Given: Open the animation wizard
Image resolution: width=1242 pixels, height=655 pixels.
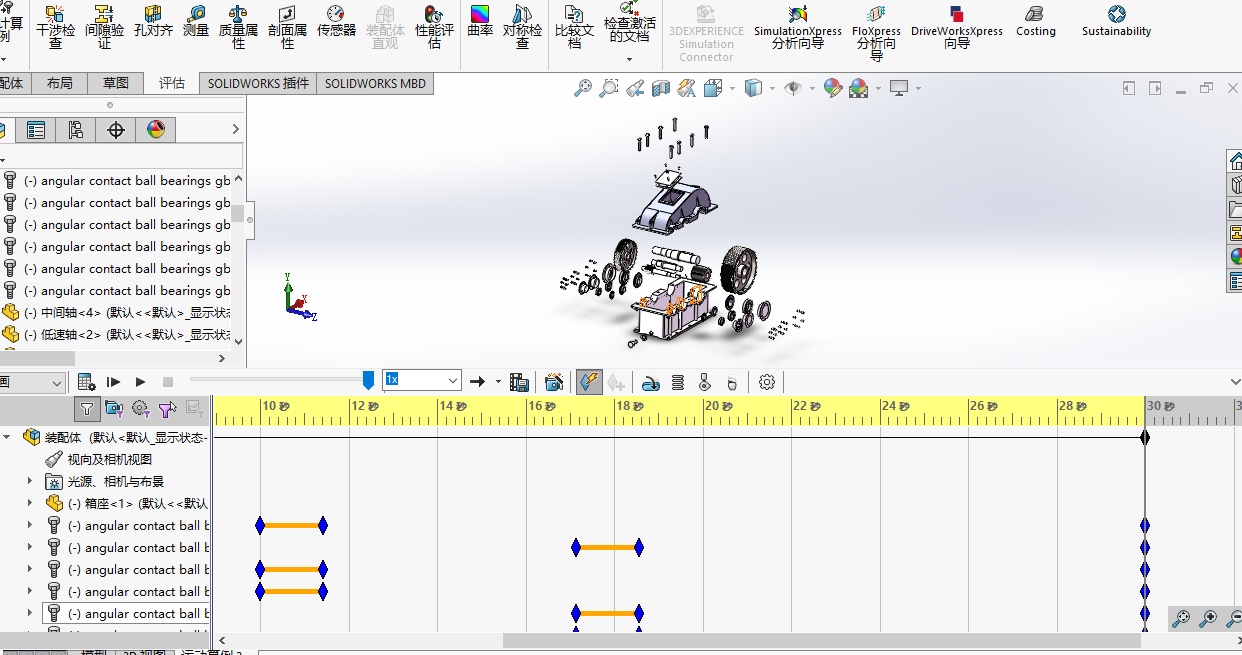Looking at the screenshot, I should [x=554, y=382].
